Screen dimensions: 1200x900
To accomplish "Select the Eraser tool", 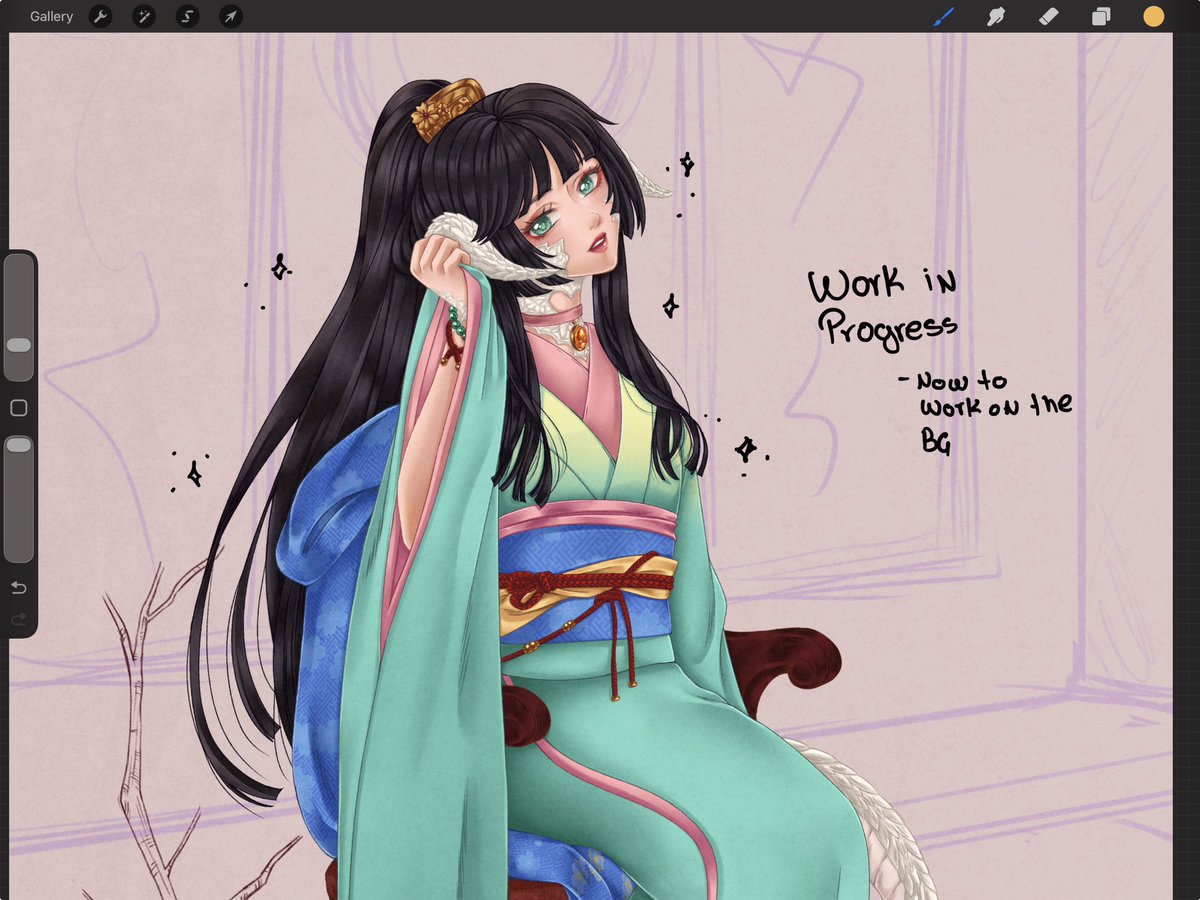I will click(x=1048, y=16).
